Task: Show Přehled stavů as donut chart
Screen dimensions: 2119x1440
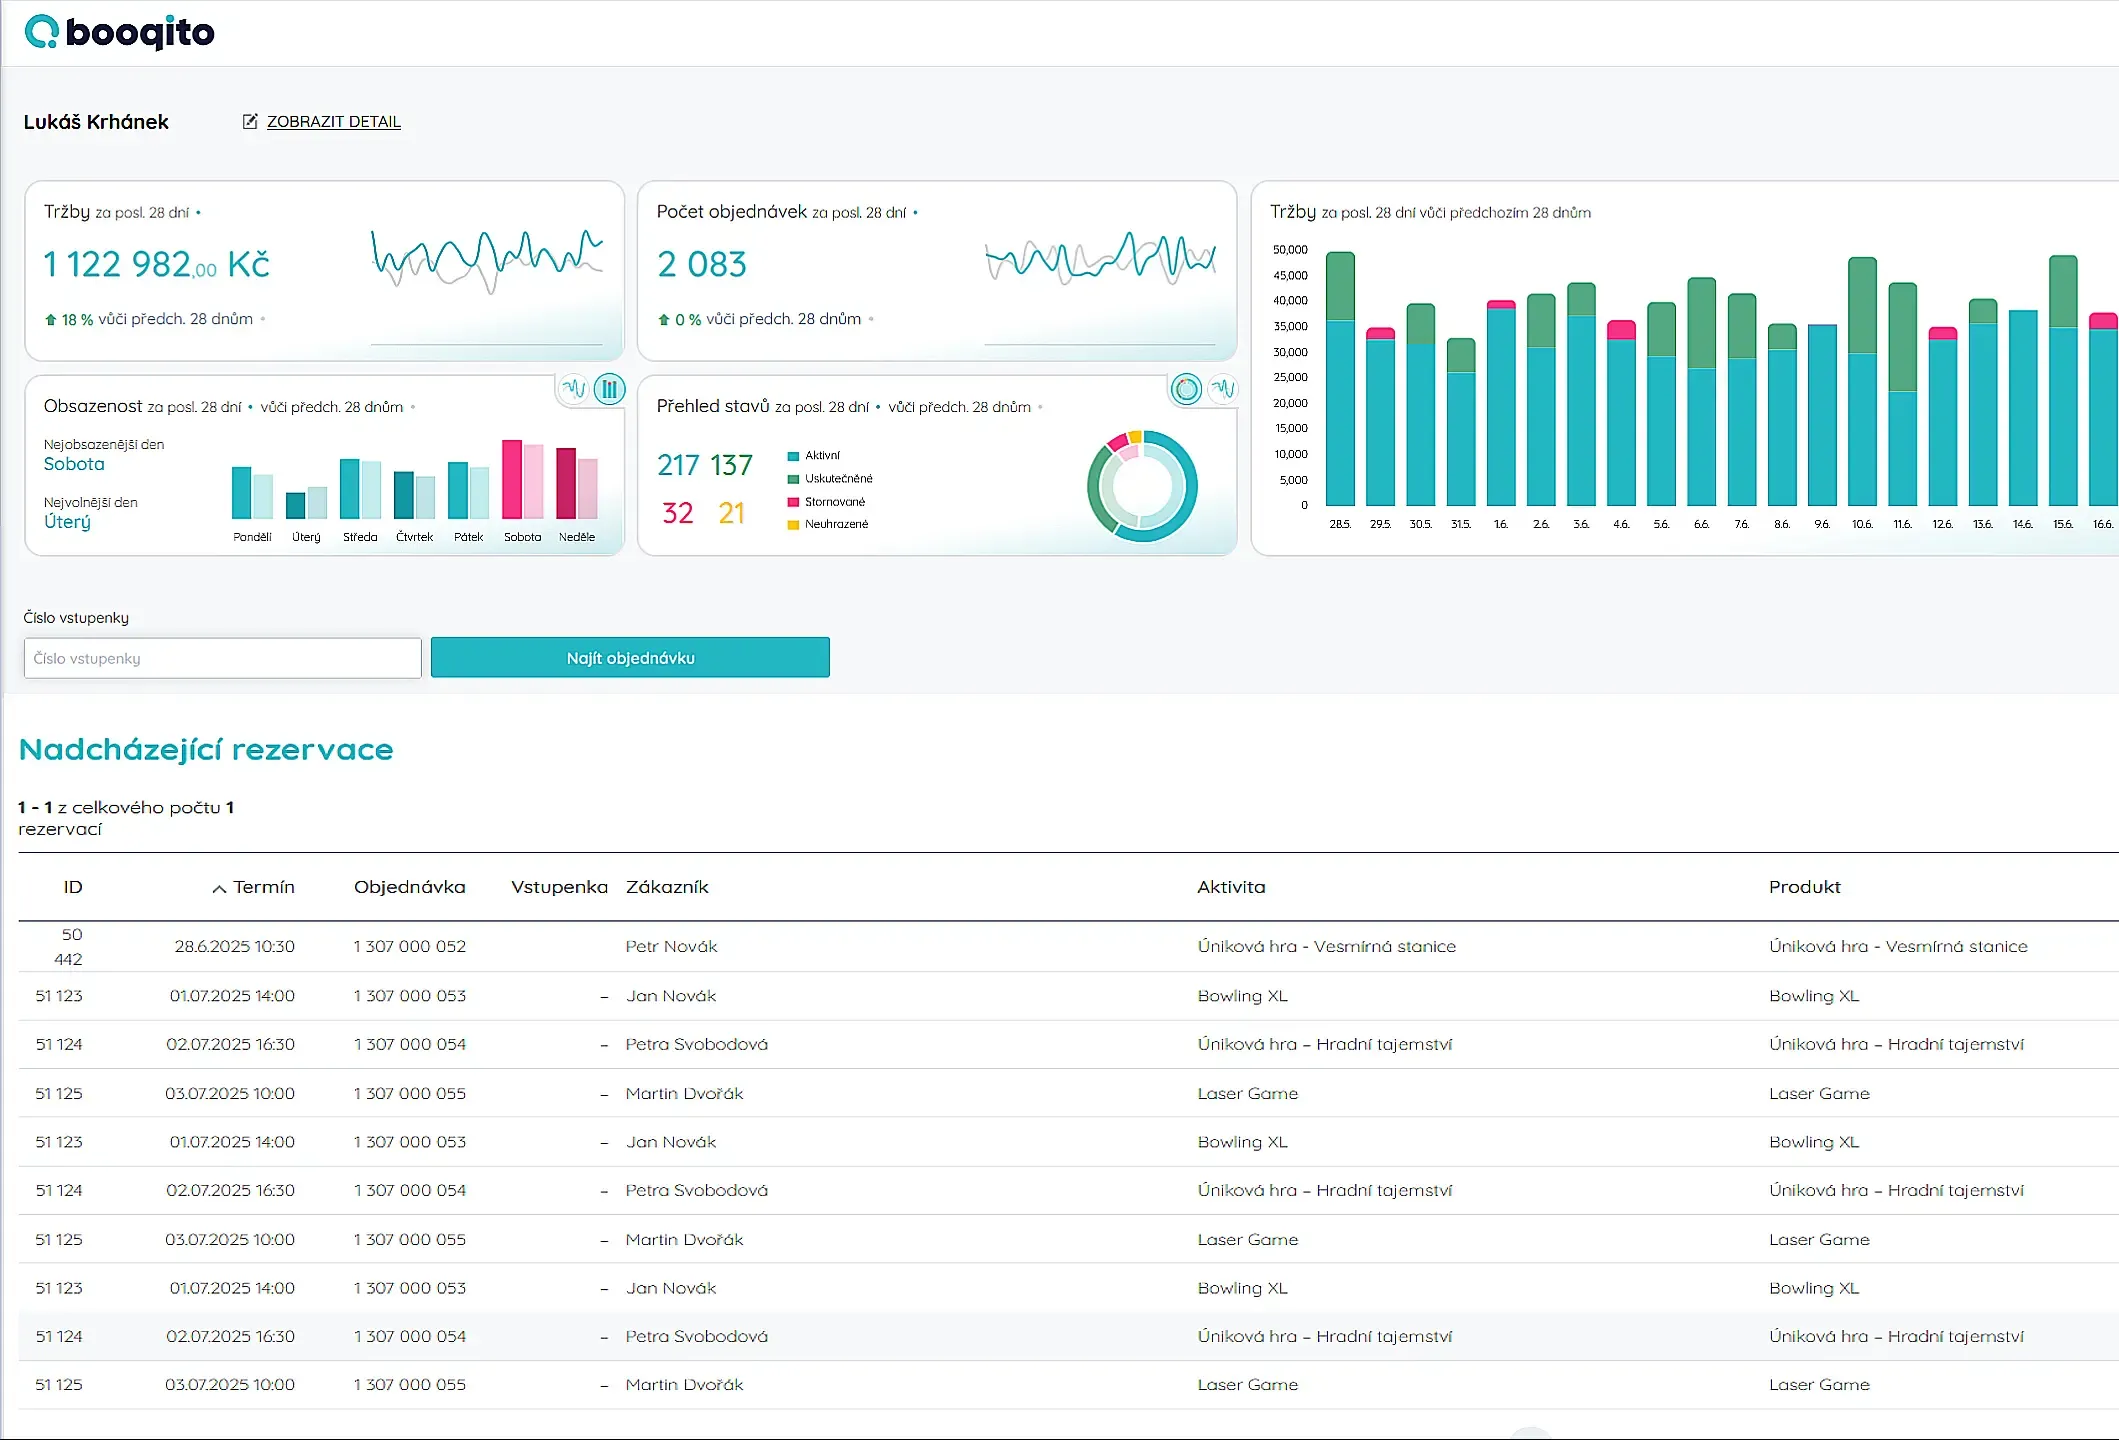Action: click(1186, 389)
